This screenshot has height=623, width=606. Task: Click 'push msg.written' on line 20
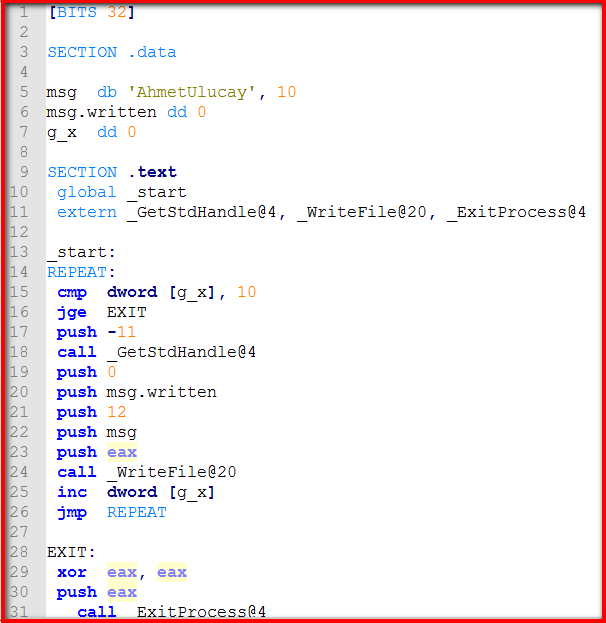tap(137, 392)
